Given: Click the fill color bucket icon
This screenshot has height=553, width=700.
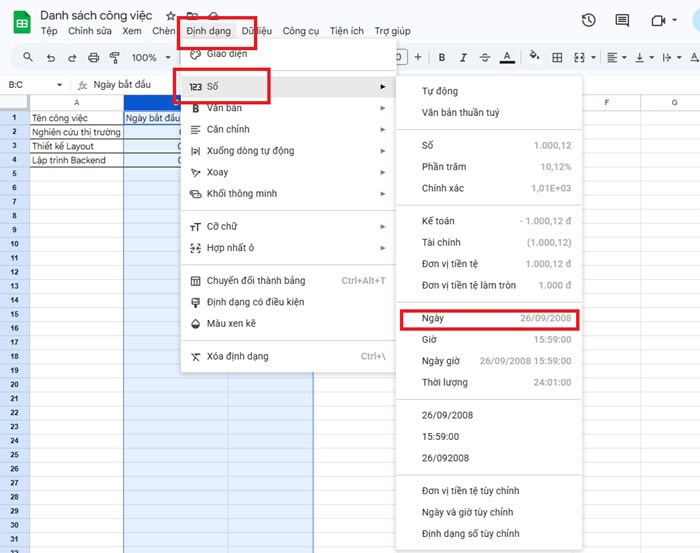Looking at the screenshot, I should click(534, 56).
